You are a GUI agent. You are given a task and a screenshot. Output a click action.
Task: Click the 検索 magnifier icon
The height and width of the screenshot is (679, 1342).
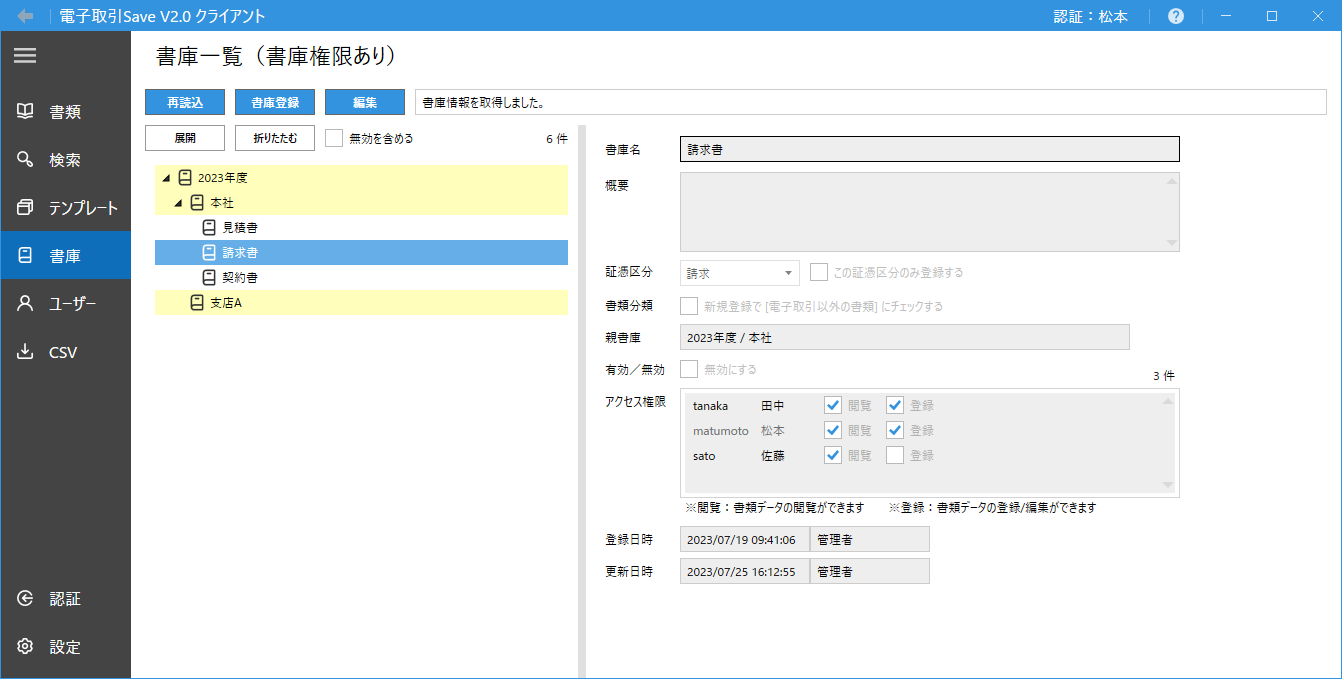(26, 159)
